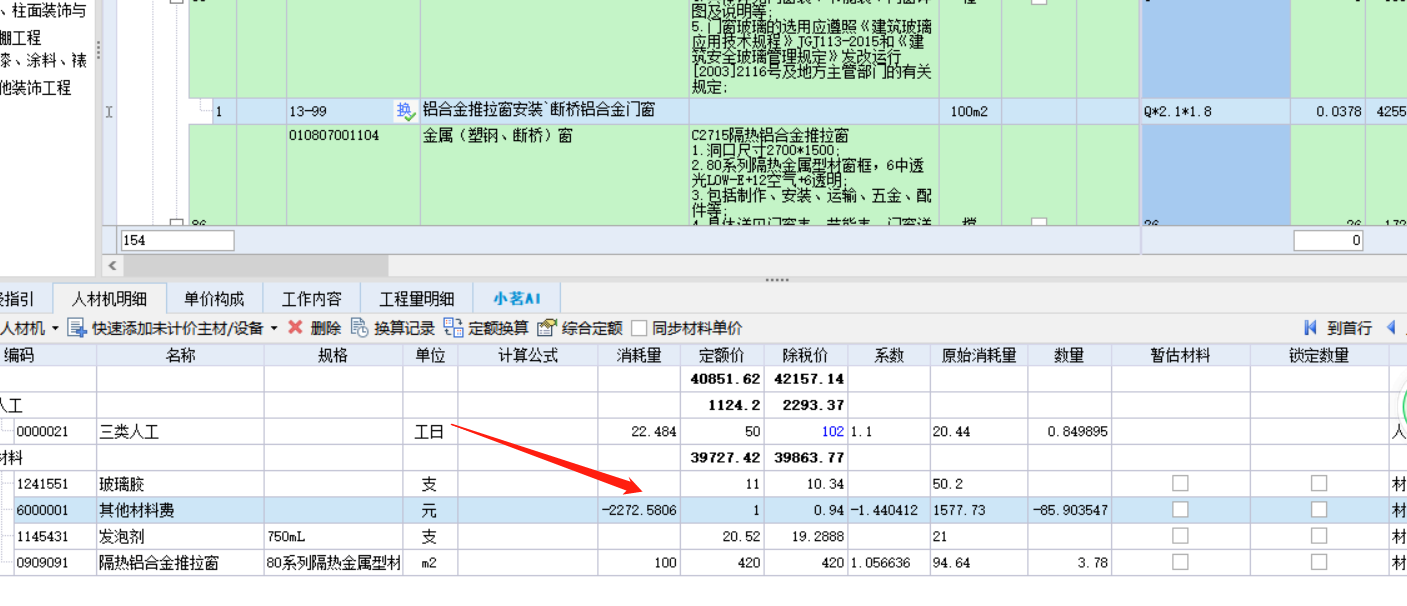1407x606 pixels.
Task: Select quota row 13-99 code
Action: tap(308, 111)
